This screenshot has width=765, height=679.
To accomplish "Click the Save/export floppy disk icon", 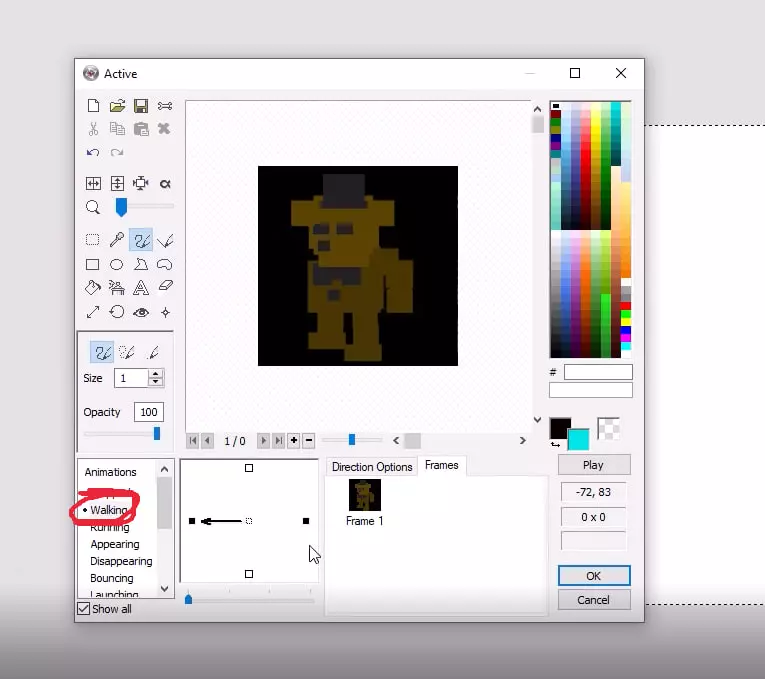I will (x=141, y=105).
